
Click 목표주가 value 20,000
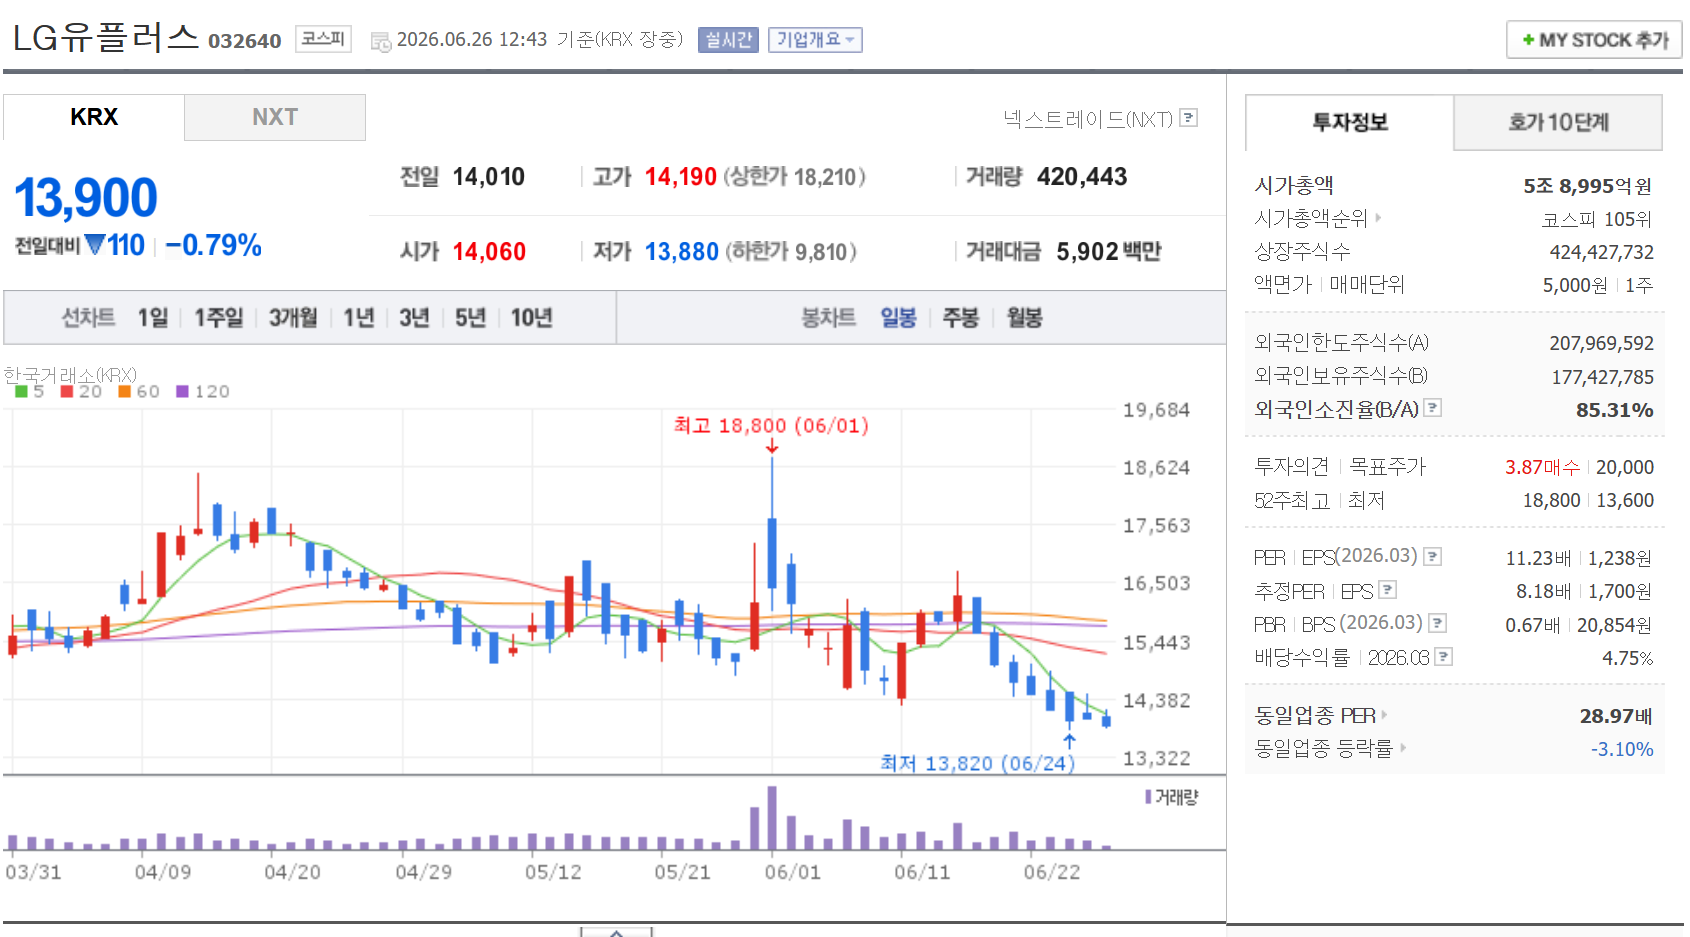1625,467
